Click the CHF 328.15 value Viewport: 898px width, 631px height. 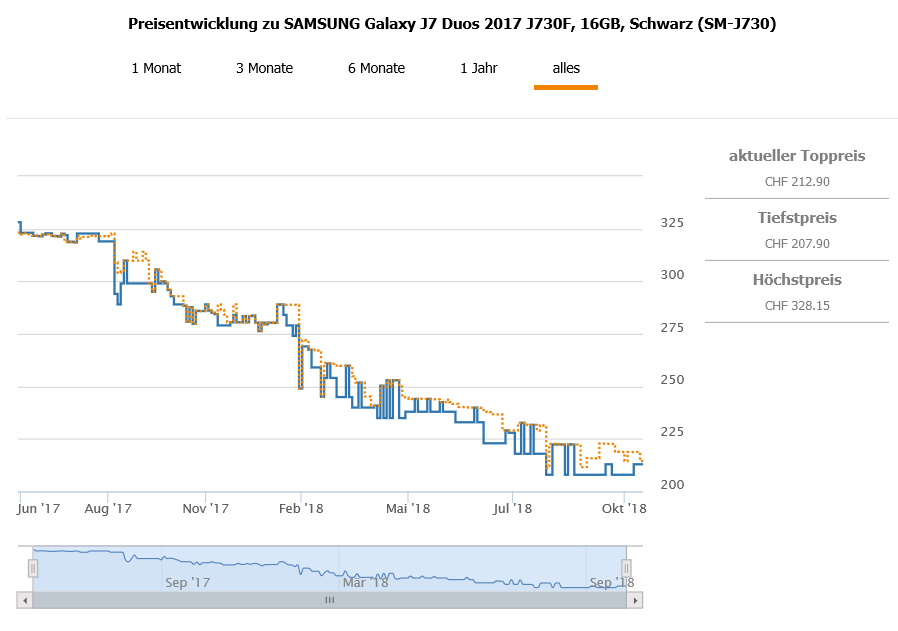(x=797, y=306)
